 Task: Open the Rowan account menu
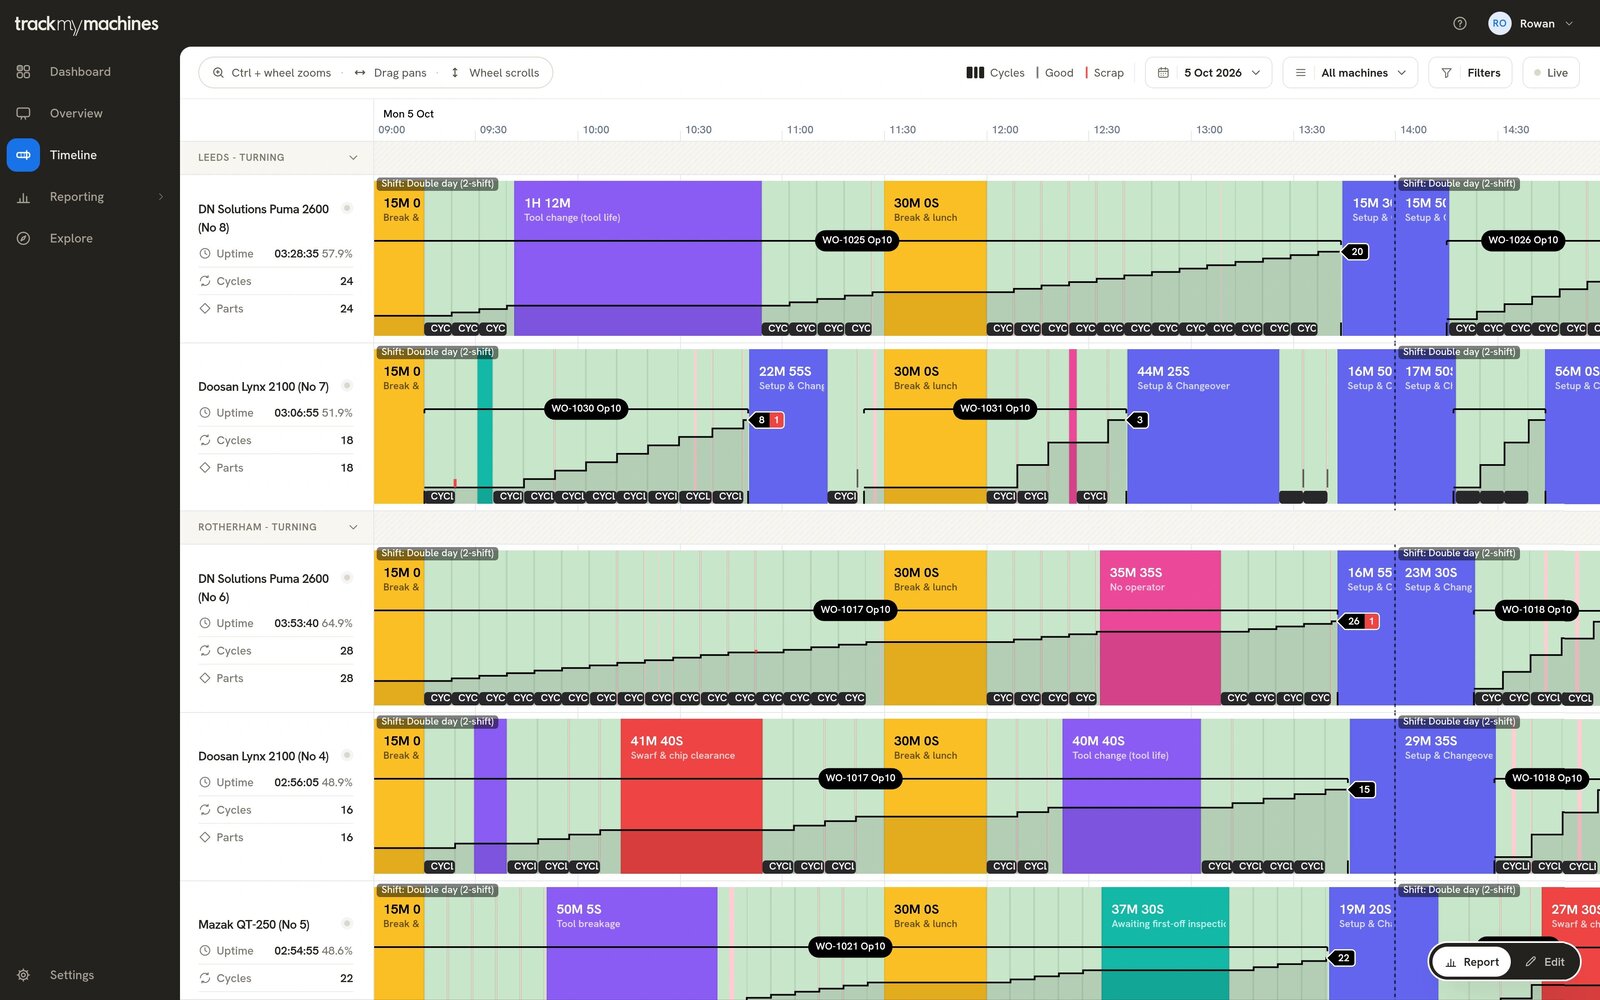[x=1531, y=24]
